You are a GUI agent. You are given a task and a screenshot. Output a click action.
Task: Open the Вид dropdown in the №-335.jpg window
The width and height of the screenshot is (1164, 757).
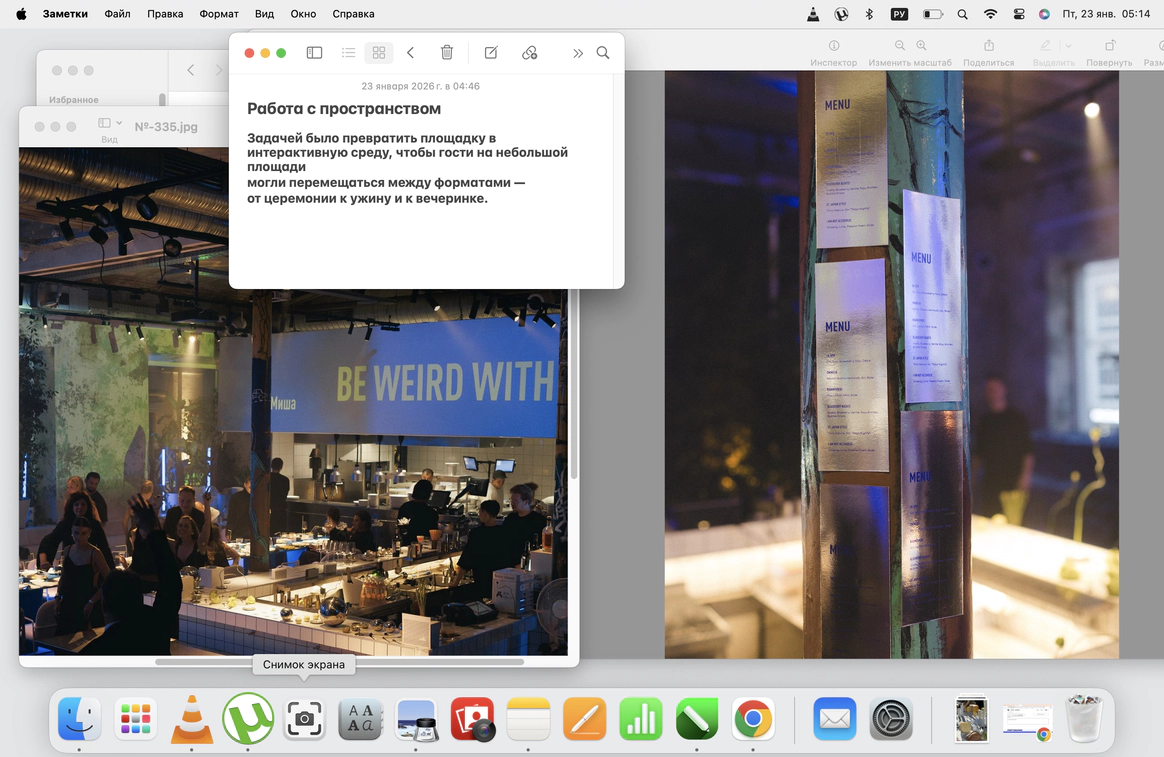(x=110, y=124)
